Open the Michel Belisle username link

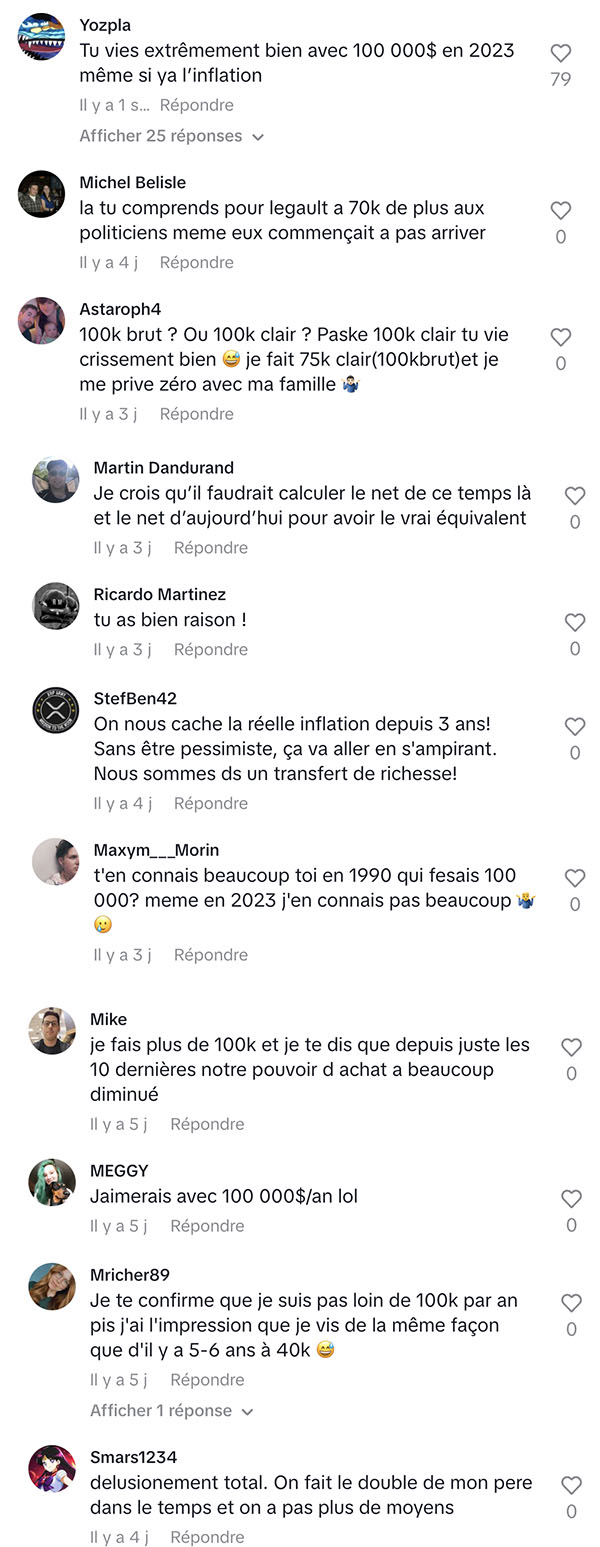(x=133, y=183)
